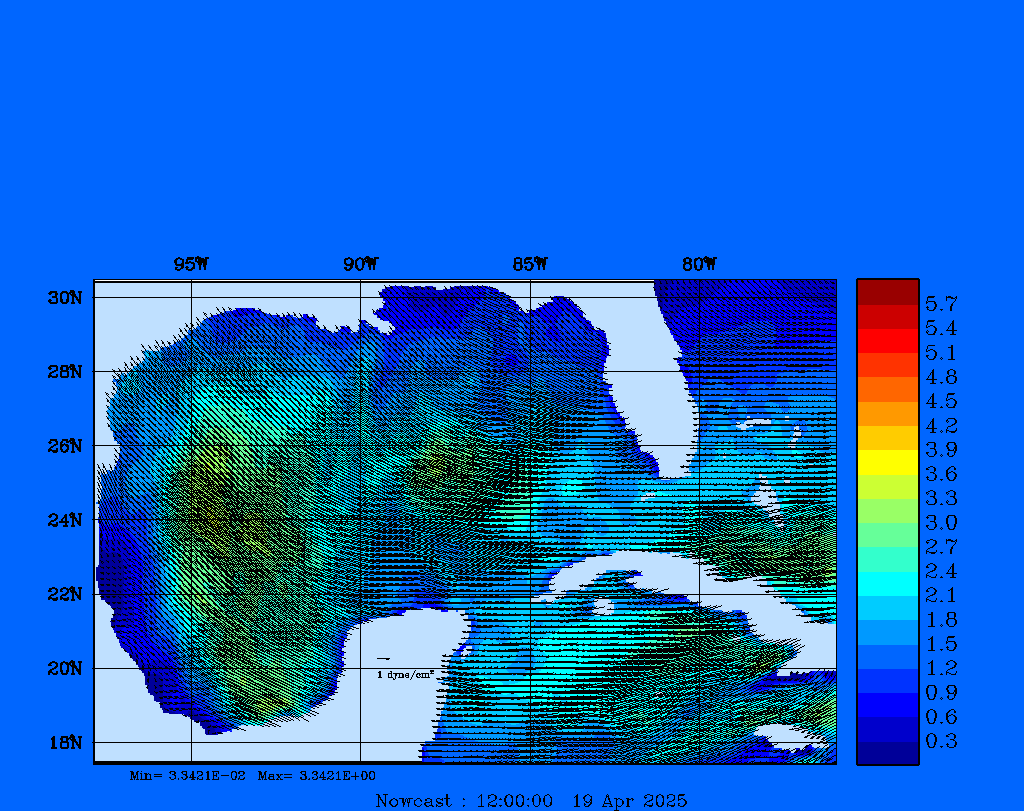The width and height of the screenshot is (1024, 811).
Task: Select the cyan color bar band below 2.4
Action: coord(887,583)
